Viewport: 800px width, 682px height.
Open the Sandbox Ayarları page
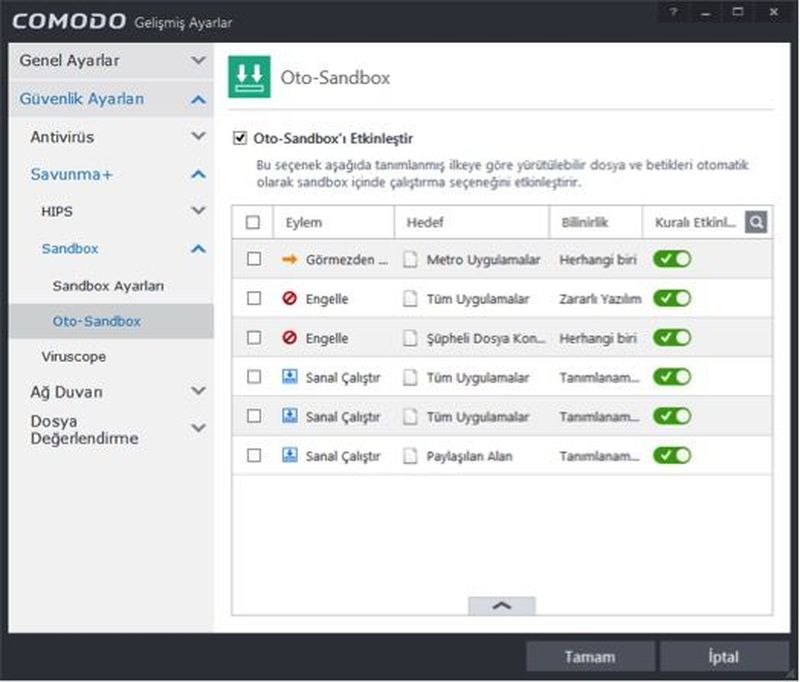coord(108,285)
